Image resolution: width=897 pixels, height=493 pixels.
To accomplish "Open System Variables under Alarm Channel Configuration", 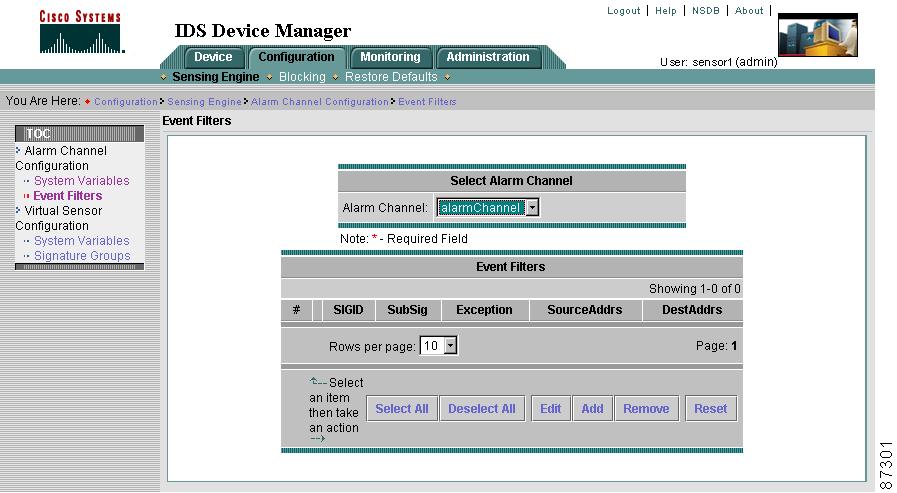I will coord(82,181).
